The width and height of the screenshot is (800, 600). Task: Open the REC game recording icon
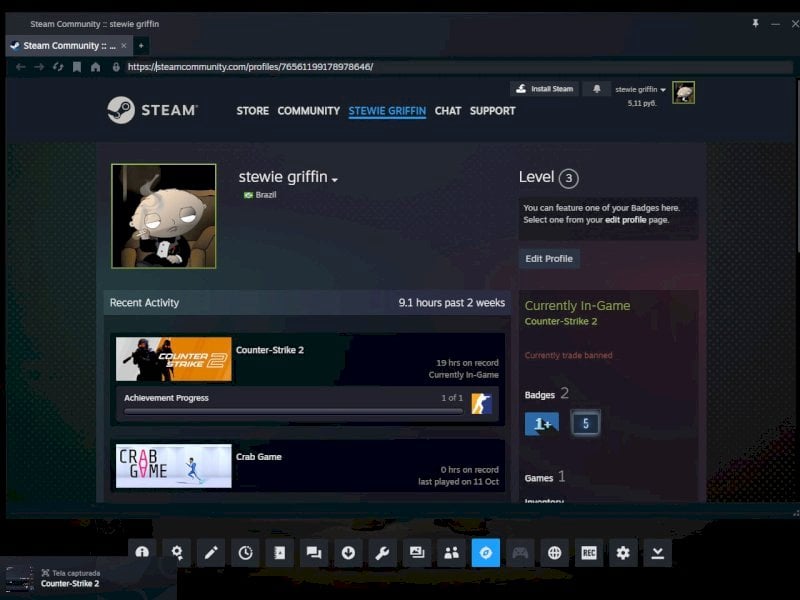click(589, 553)
